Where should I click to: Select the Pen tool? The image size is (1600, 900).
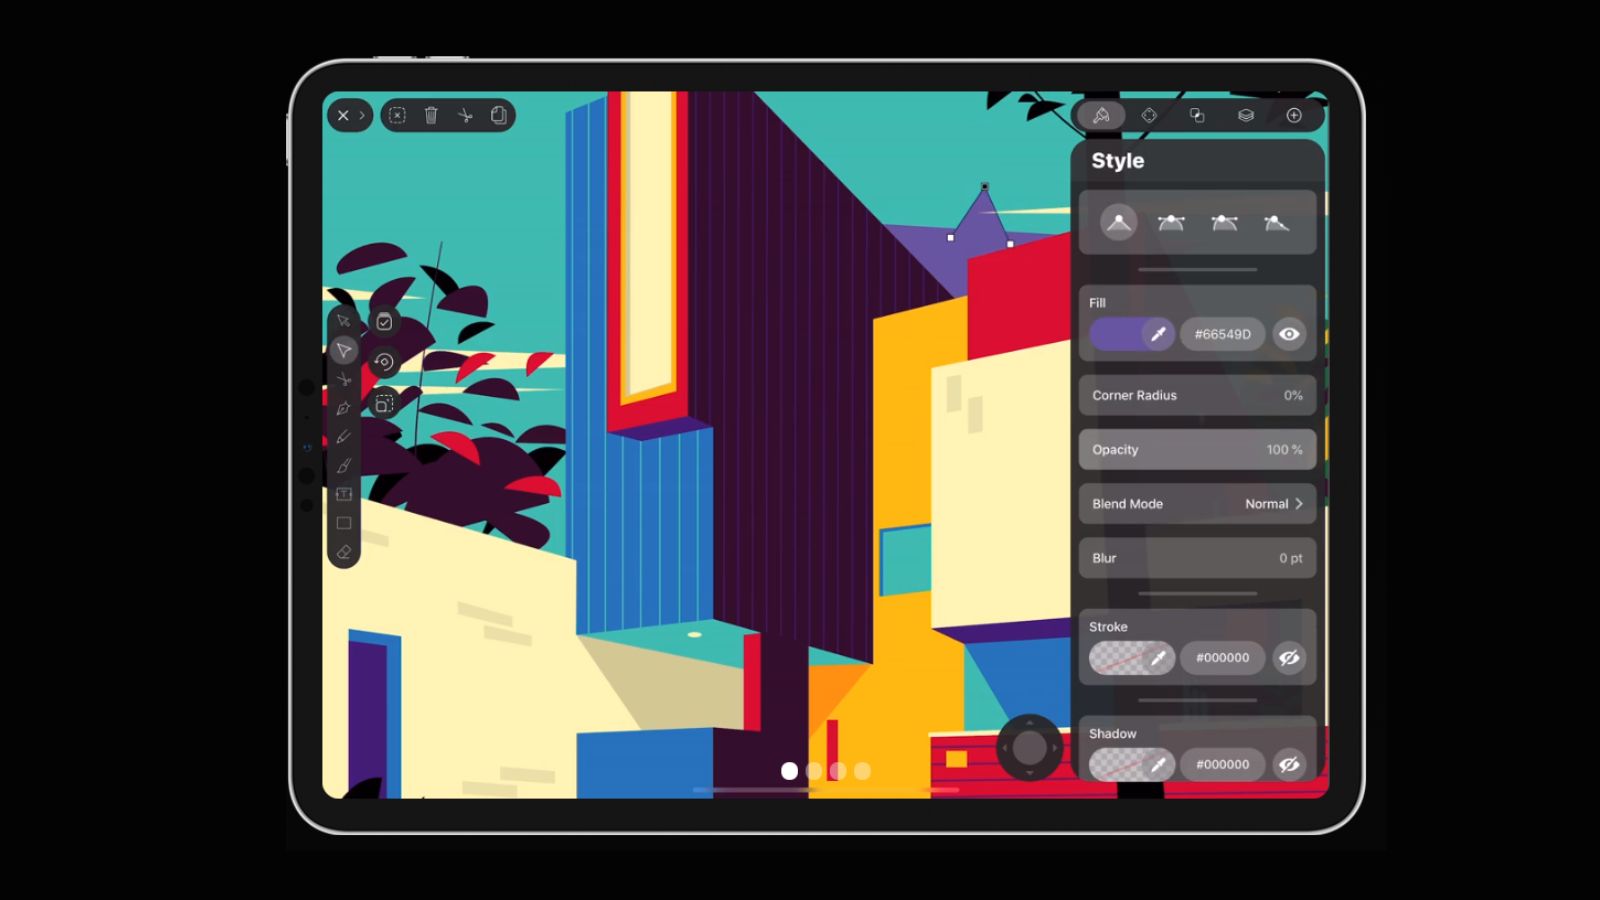tap(343, 407)
